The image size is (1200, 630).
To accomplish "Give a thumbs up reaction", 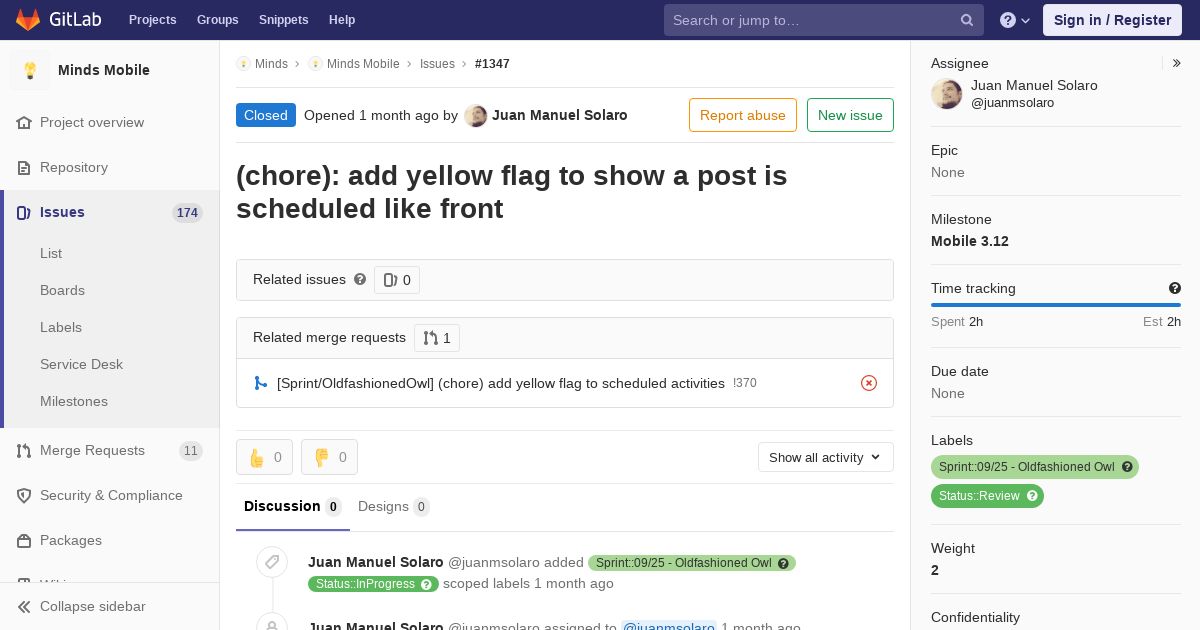I will 264,457.
